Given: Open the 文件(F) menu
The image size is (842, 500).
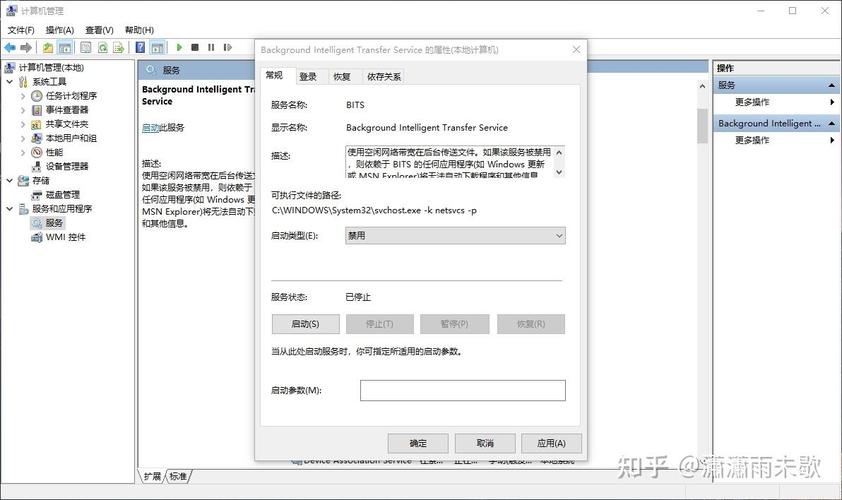Looking at the screenshot, I should (21, 30).
